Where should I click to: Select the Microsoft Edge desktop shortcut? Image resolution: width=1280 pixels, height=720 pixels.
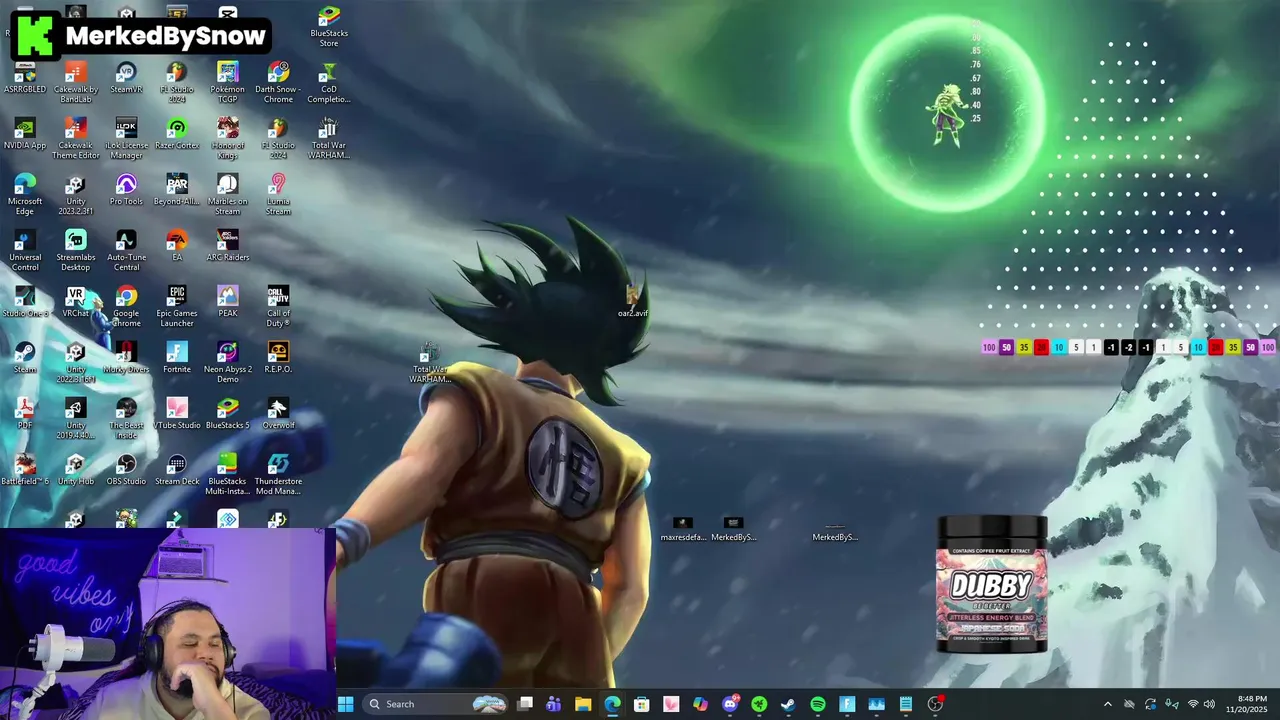click(x=25, y=195)
